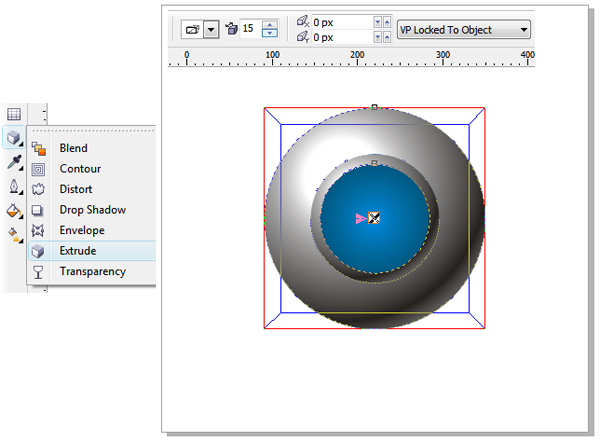The image size is (600, 442).
Task: Click the vanishing point Y coordinate icon
Action: click(303, 37)
